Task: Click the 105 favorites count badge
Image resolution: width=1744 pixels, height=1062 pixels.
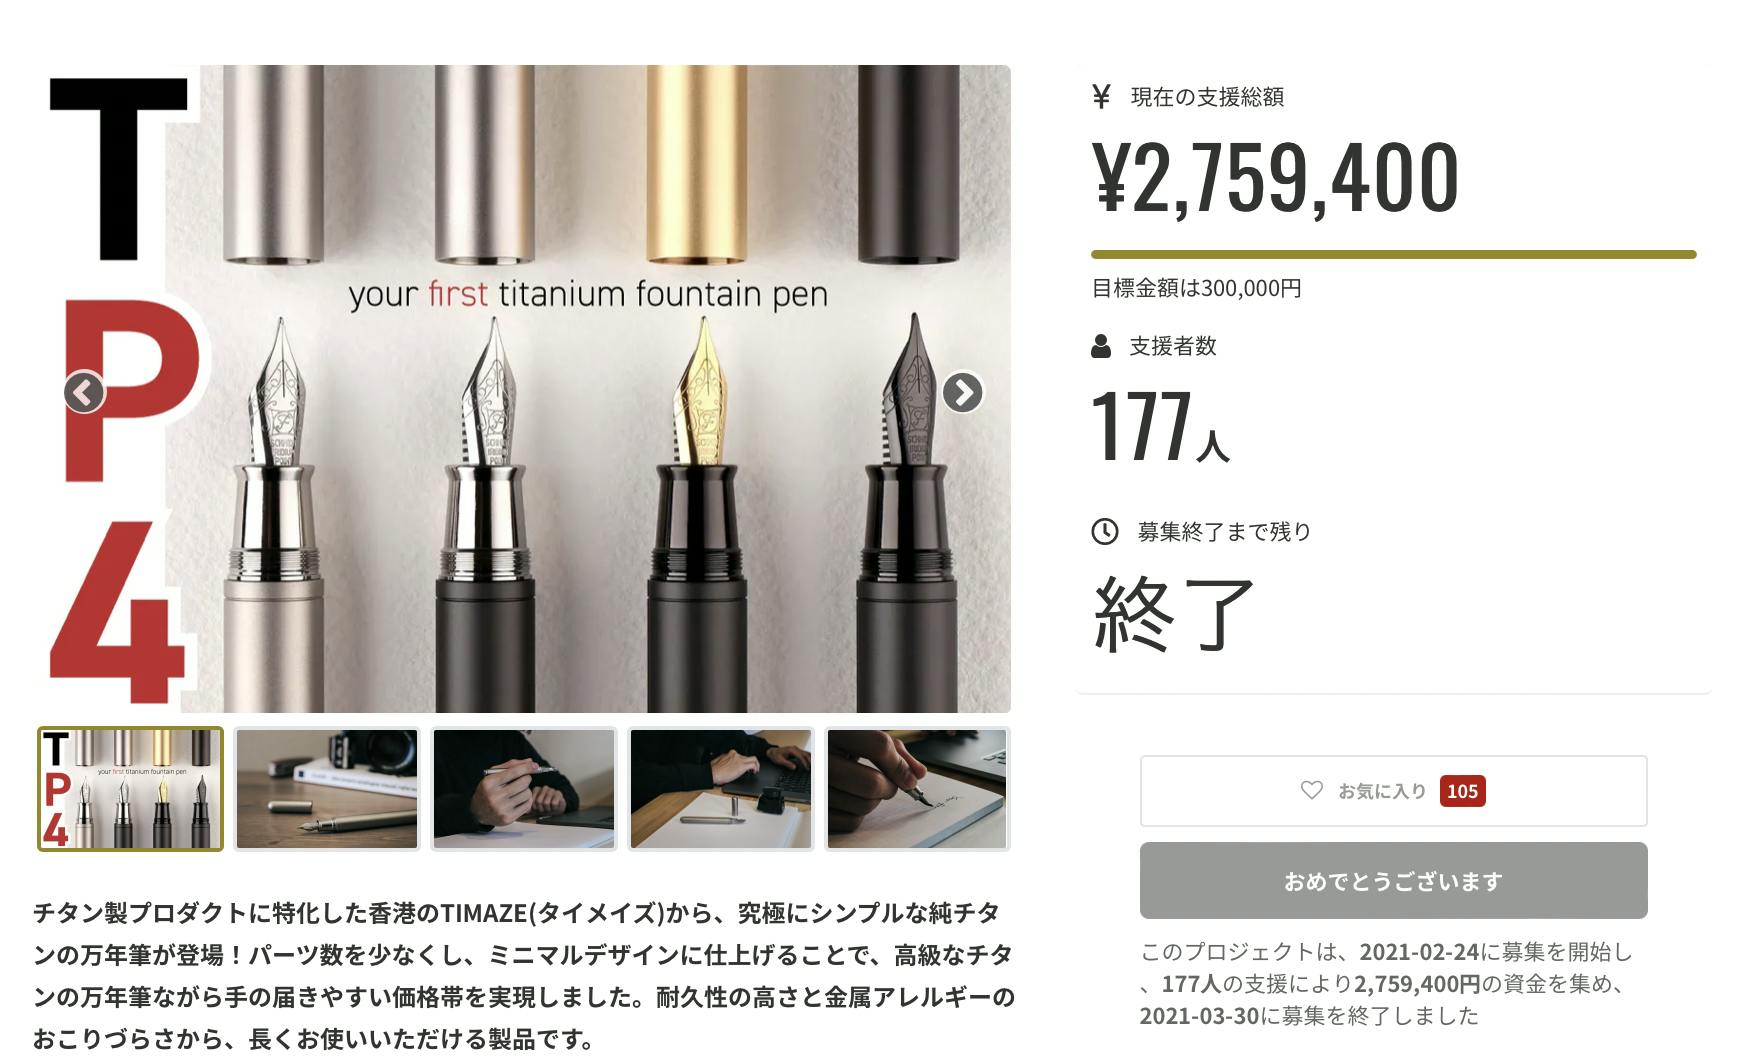Action: pos(1462,791)
